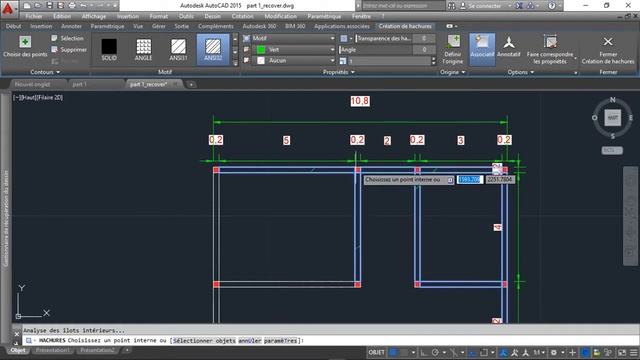Toggle polar tracking in status bar

pos(436,352)
